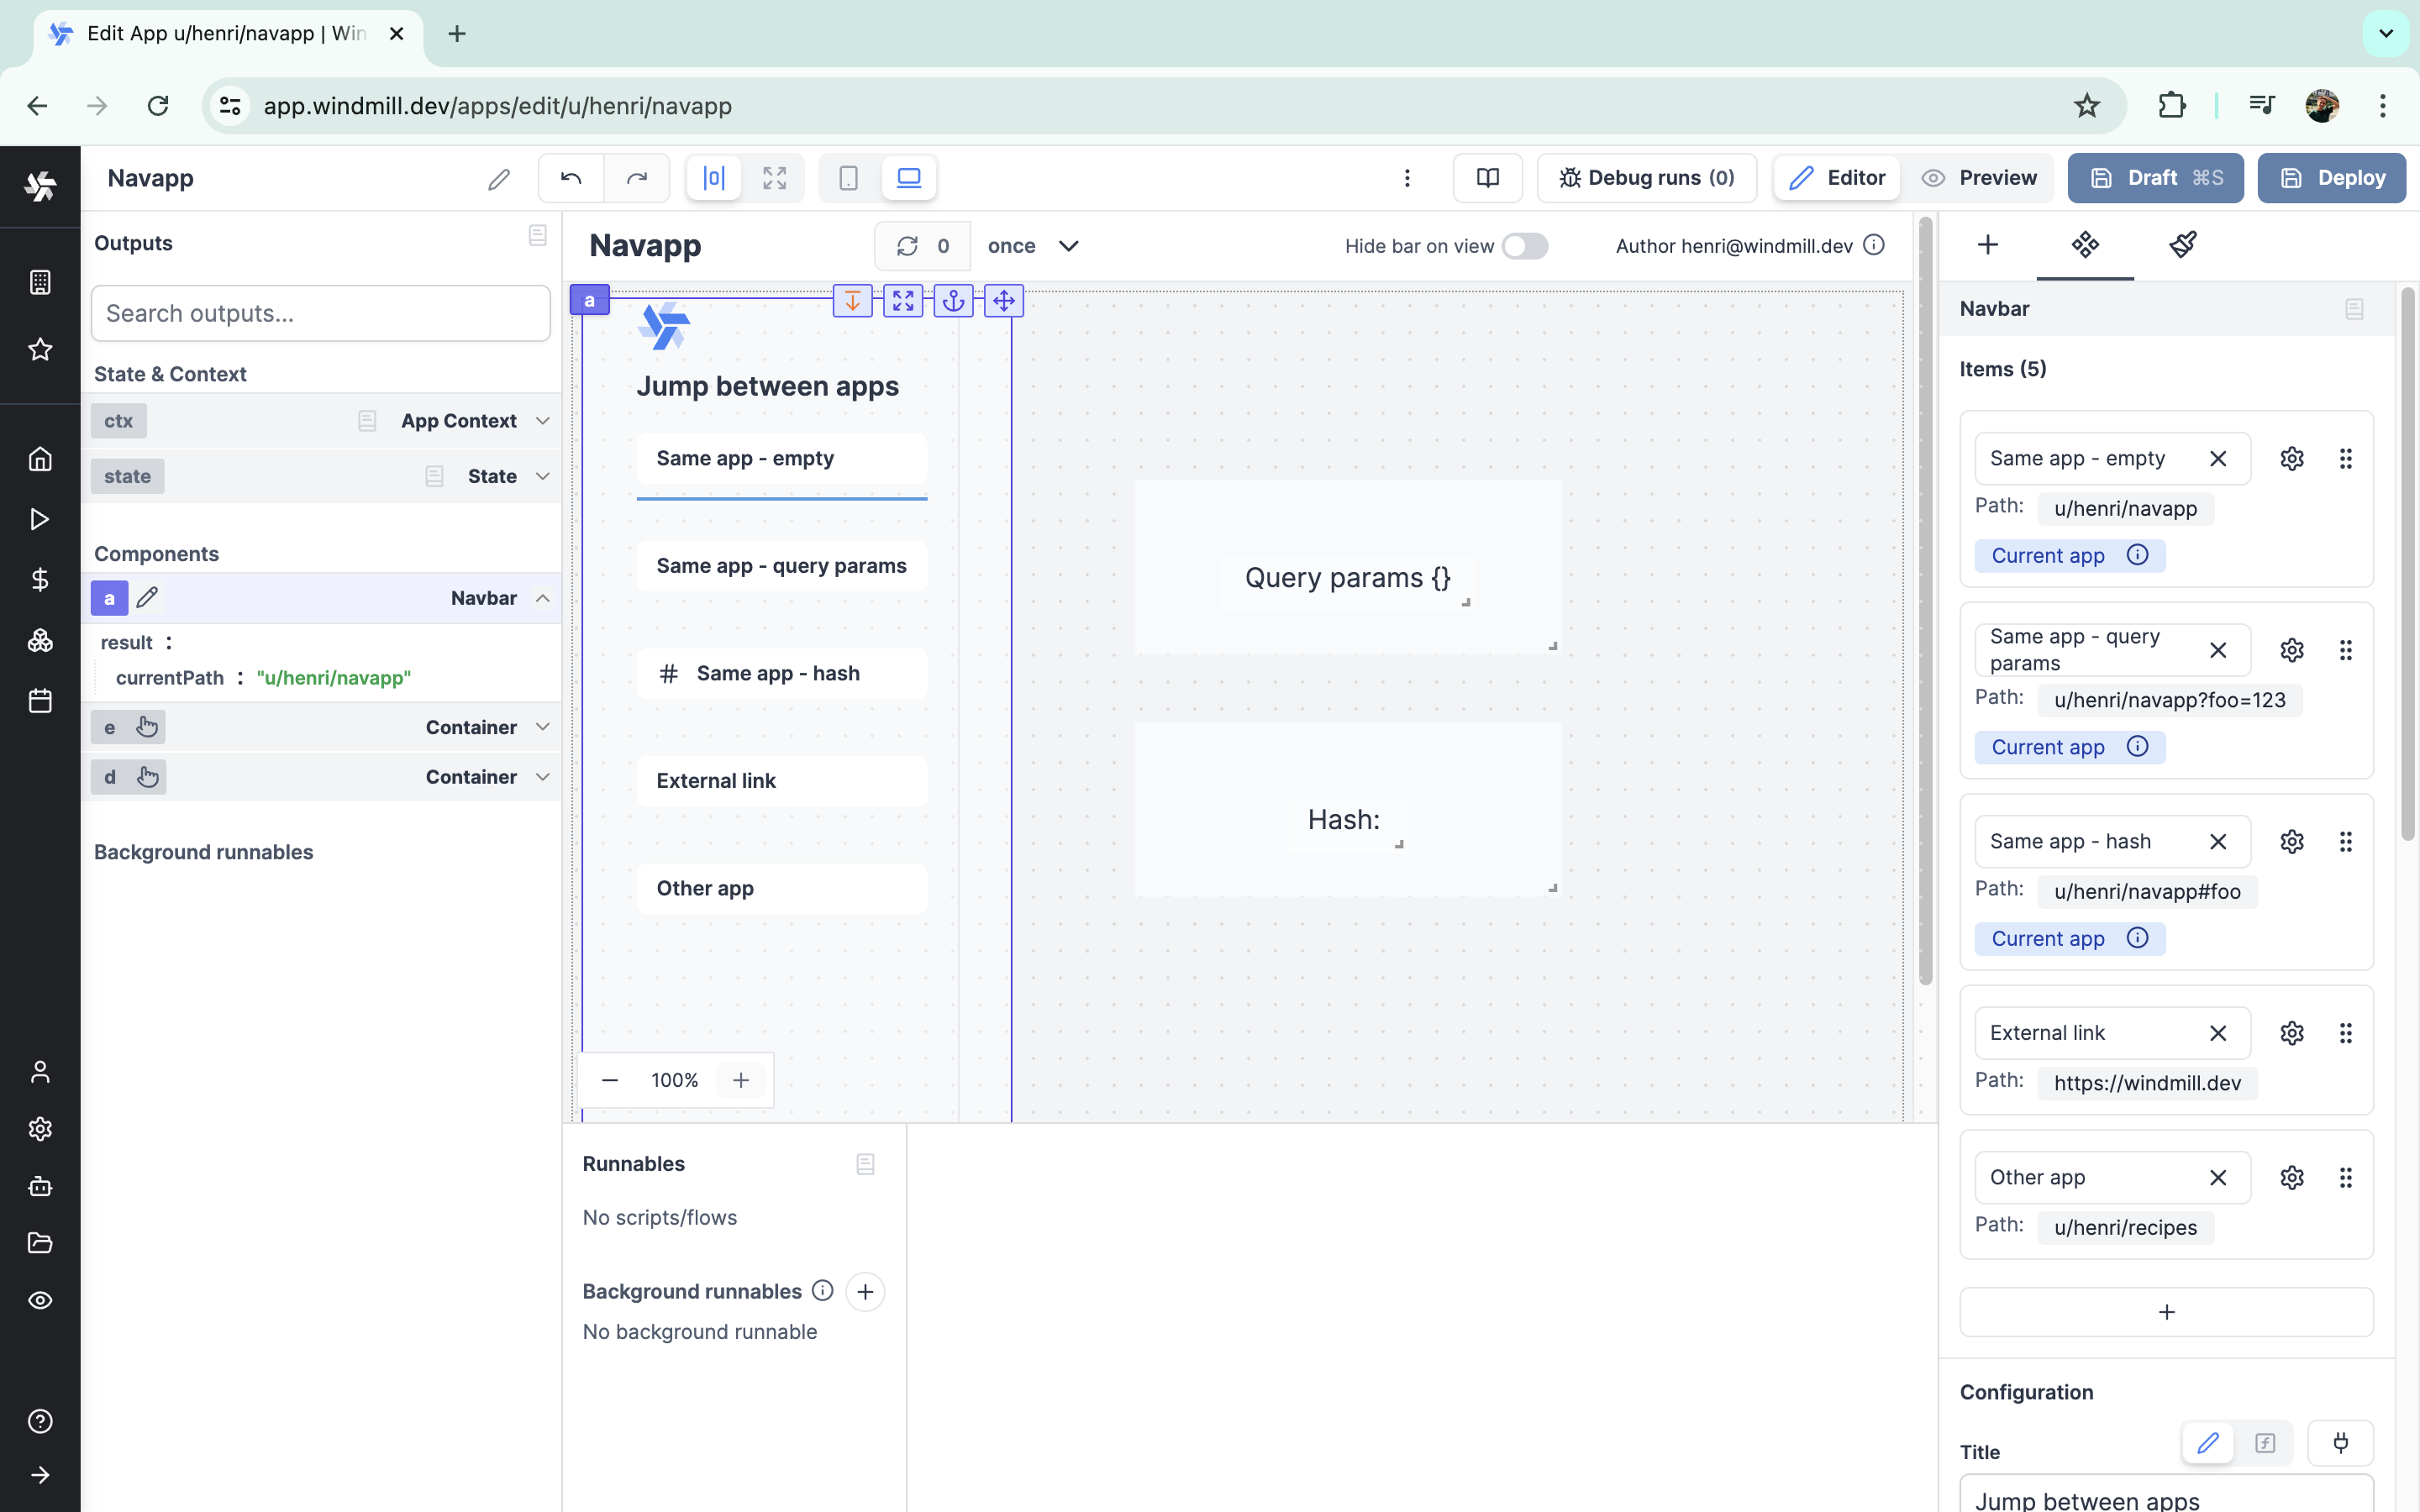Viewport: 2420px width, 1512px height.
Task: Open the styling paintbrush tab
Action: tap(2182, 245)
